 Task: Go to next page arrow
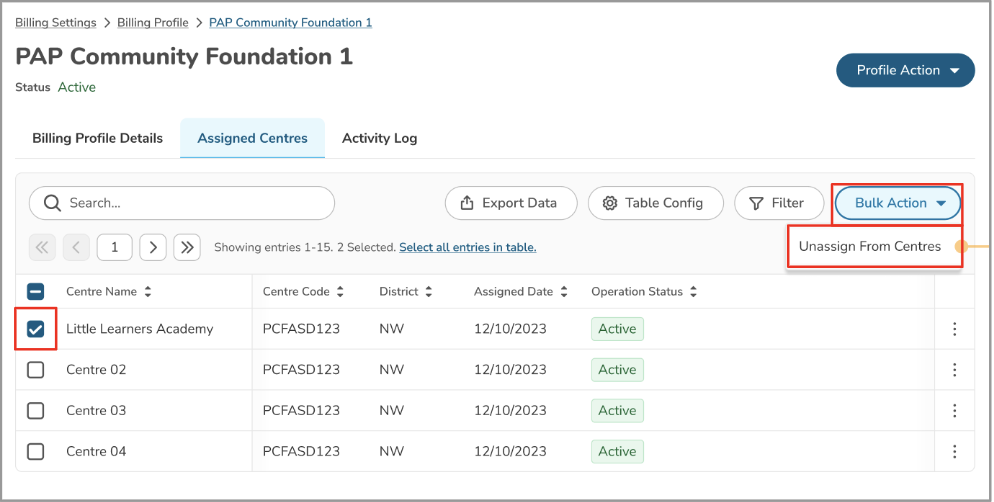[153, 247]
